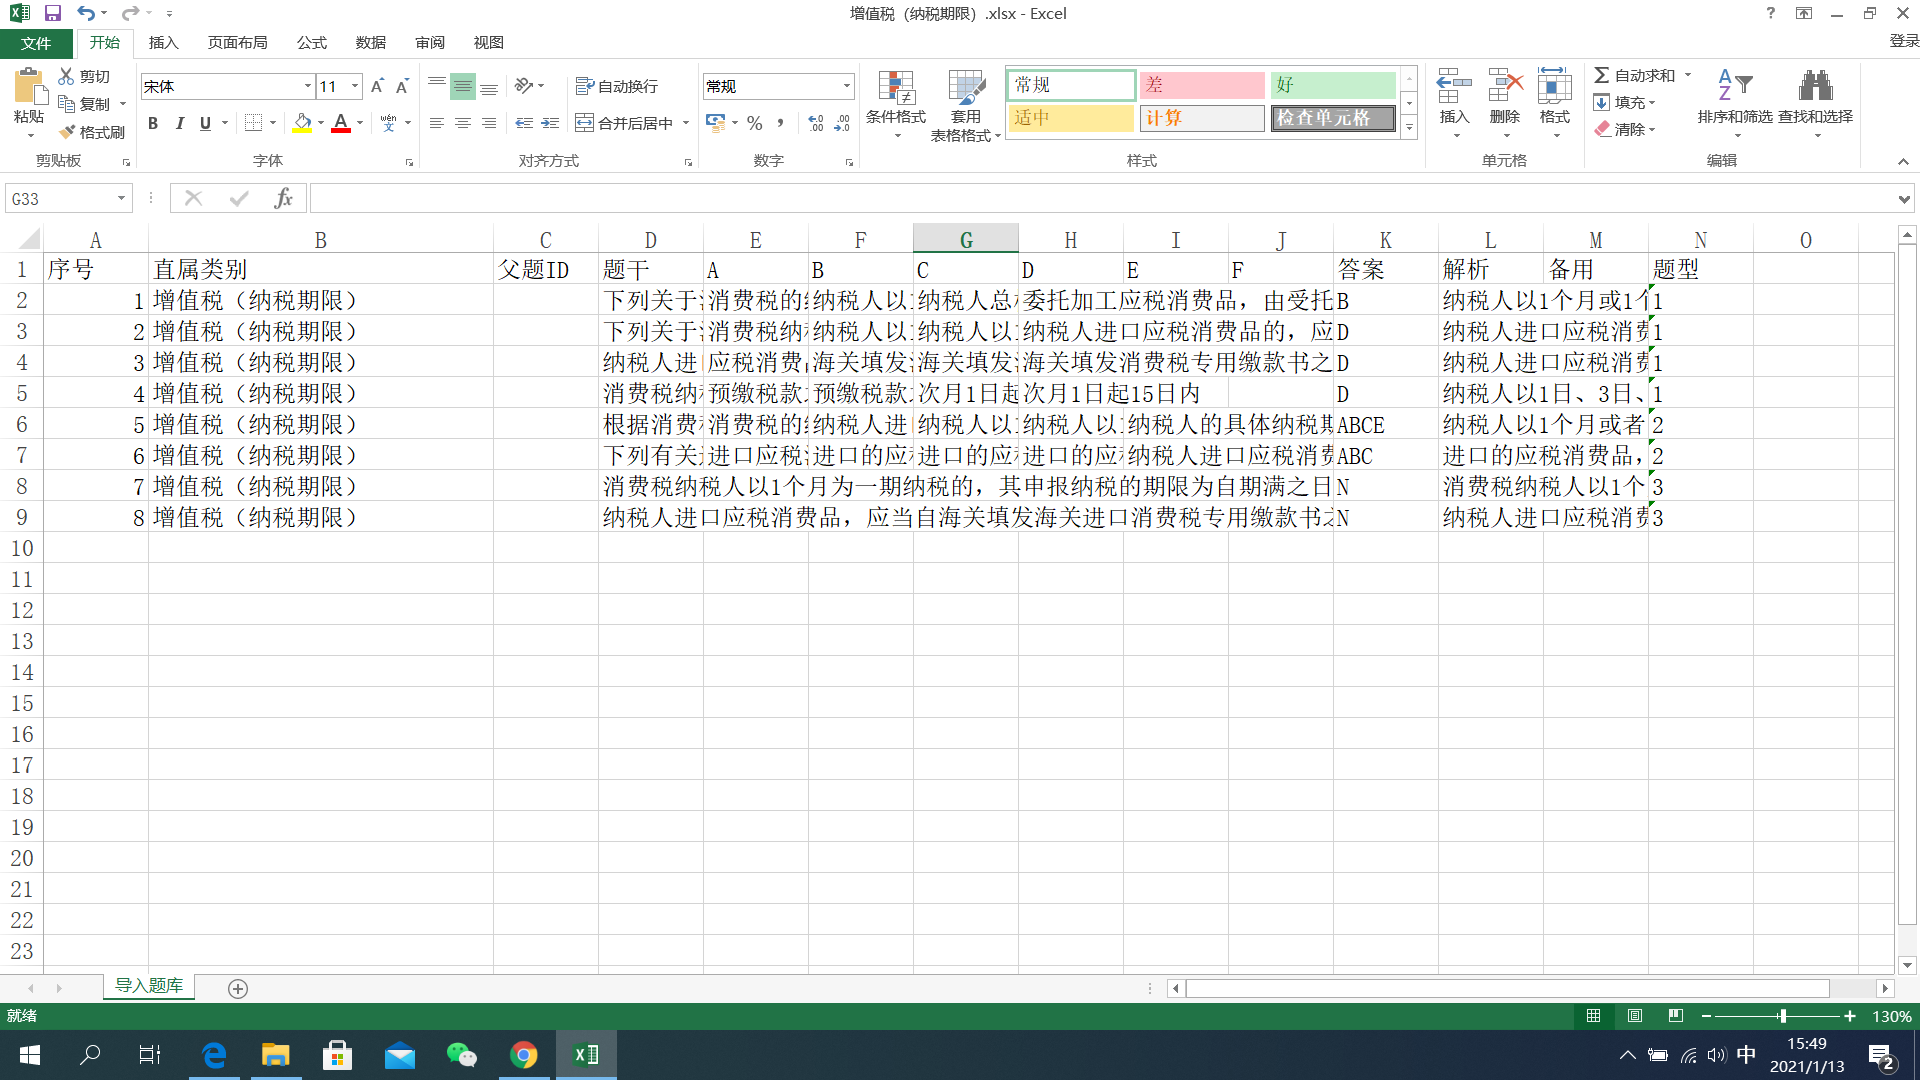Click the Decrease font size icon

point(402,86)
